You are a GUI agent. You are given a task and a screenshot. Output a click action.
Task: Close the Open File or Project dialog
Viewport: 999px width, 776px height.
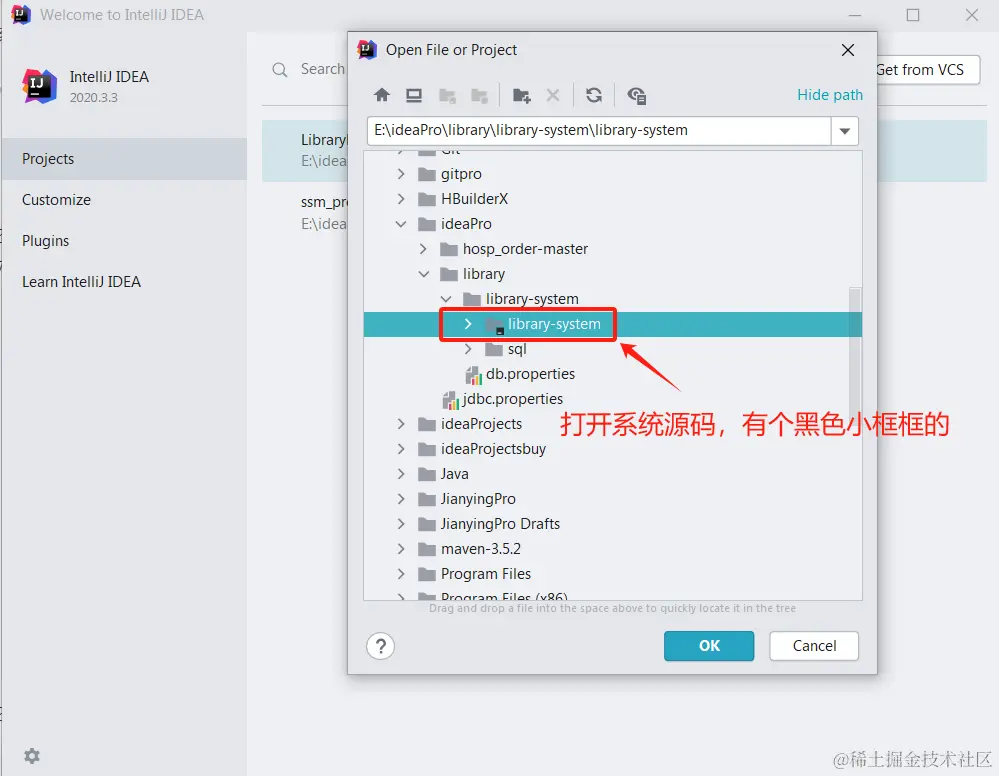click(x=847, y=50)
